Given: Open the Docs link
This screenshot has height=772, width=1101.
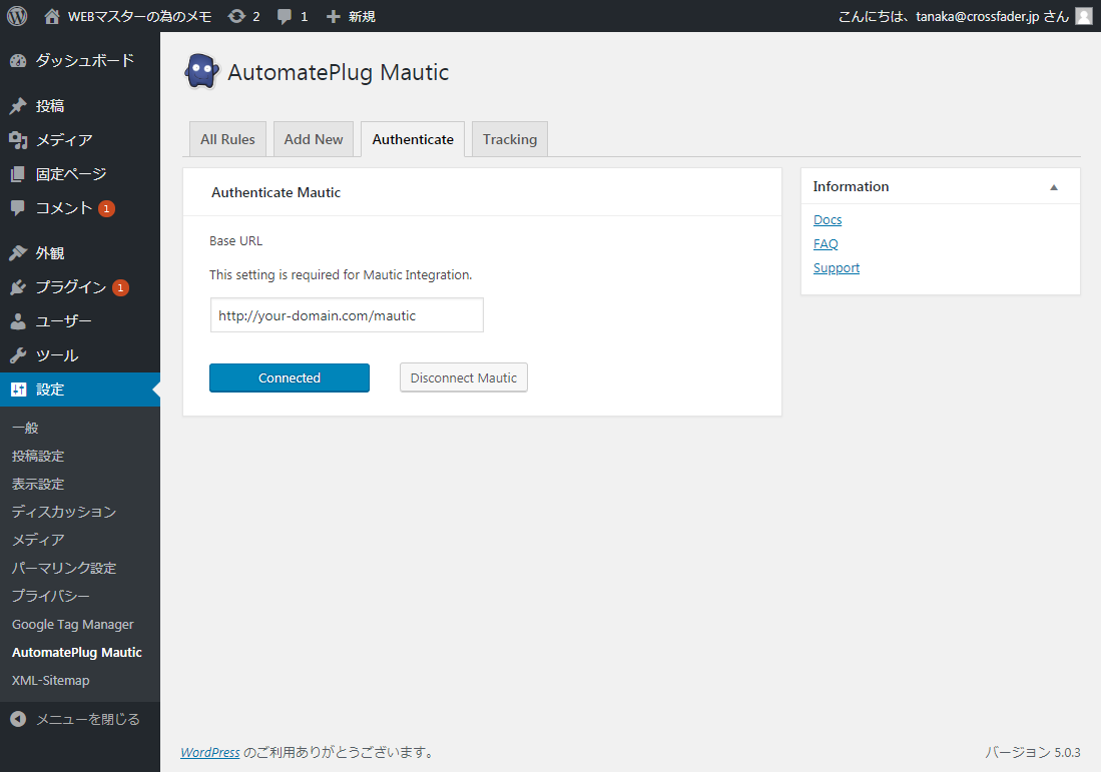Looking at the screenshot, I should coord(827,220).
